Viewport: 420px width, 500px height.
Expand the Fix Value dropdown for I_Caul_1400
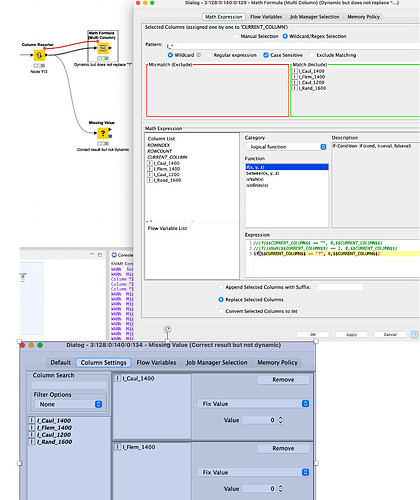pyautogui.click(x=254, y=404)
